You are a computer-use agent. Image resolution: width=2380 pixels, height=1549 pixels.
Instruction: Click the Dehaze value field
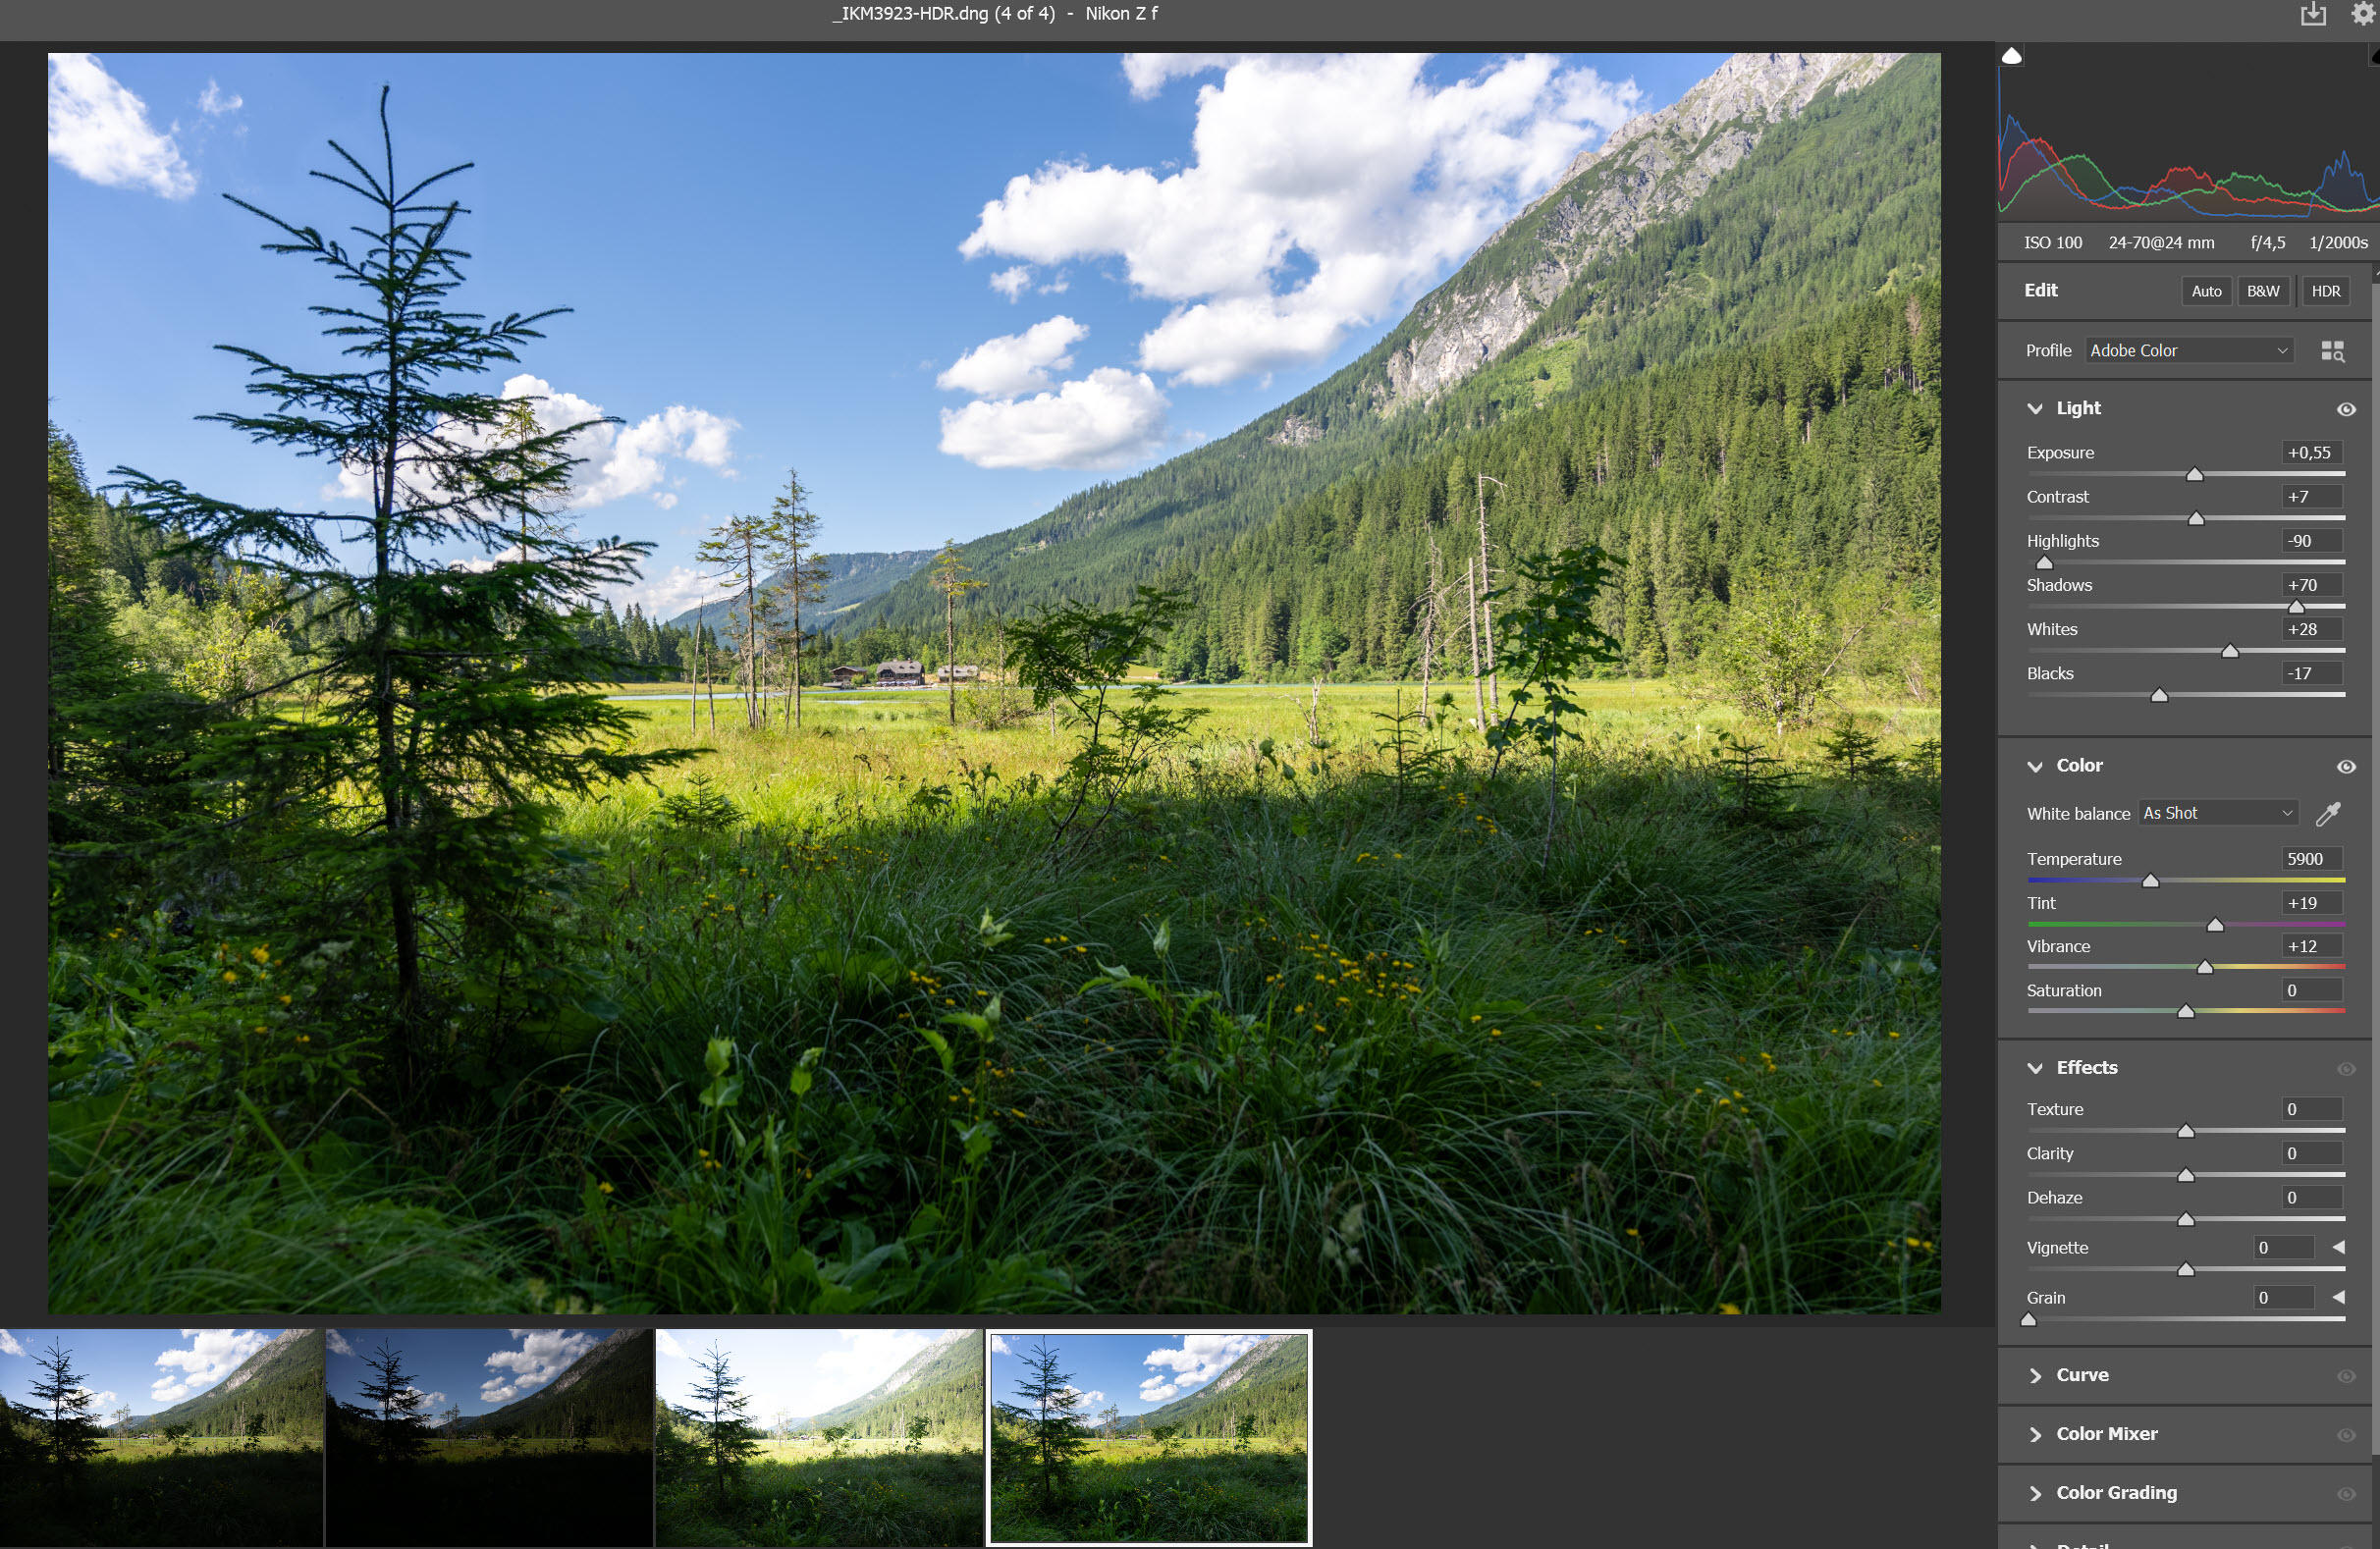[x=2313, y=1198]
